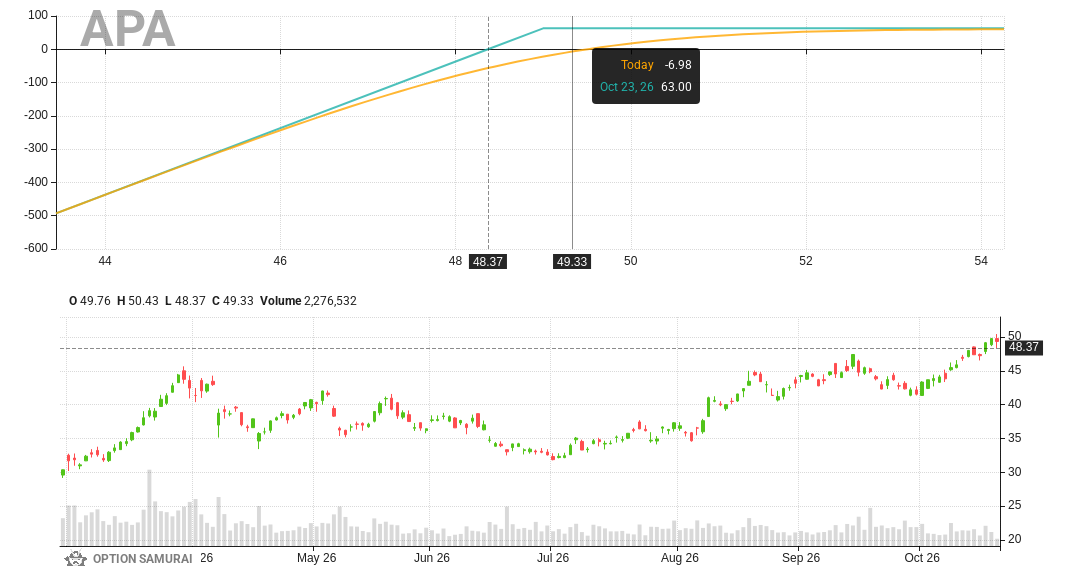Click the 'Oct 26' date axis label

click(x=922, y=558)
